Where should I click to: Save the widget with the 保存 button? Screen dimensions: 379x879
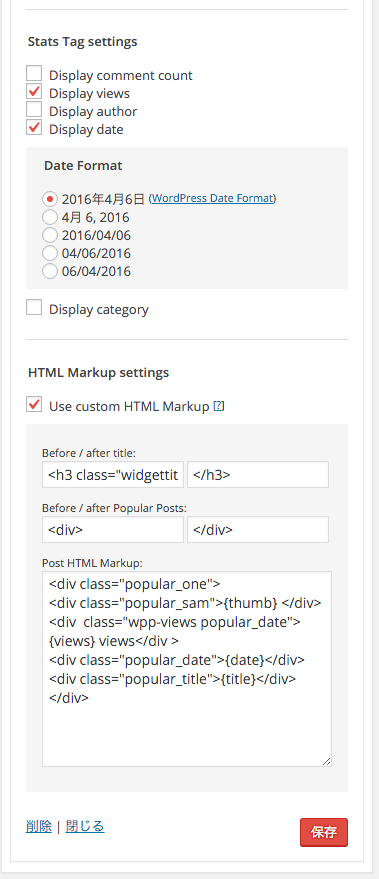[324, 832]
